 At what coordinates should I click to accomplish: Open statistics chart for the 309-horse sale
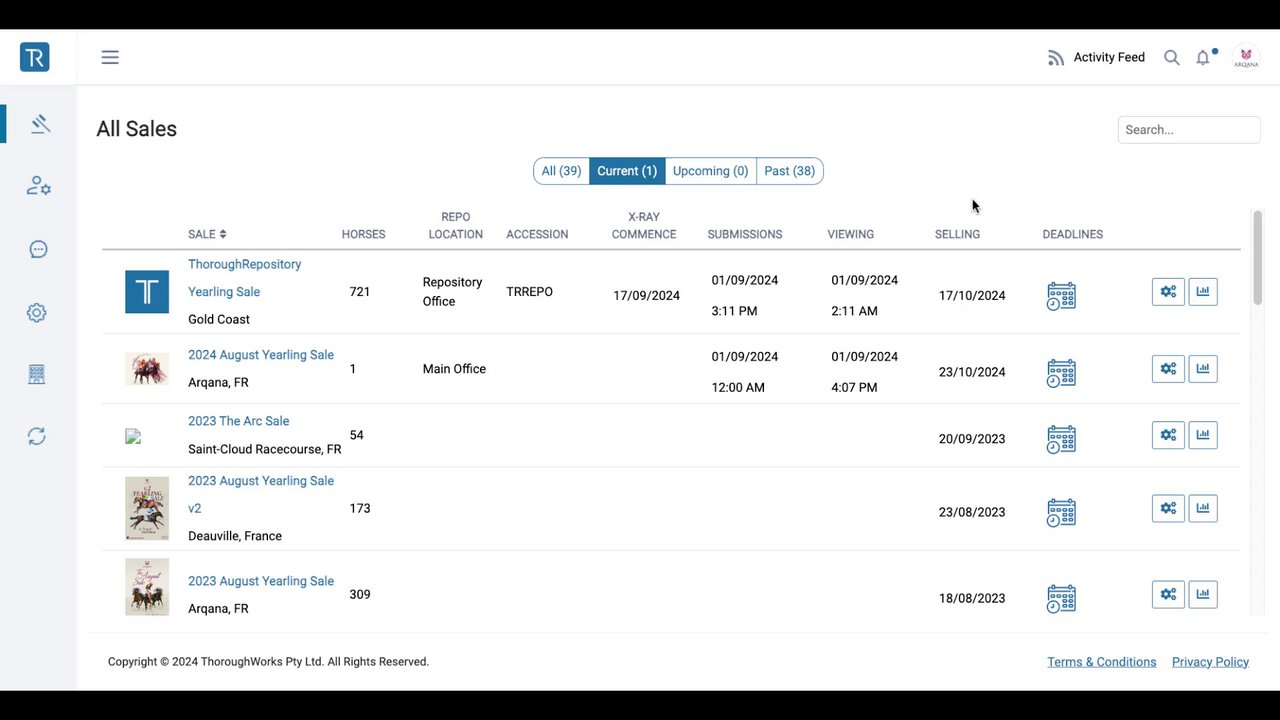[x=1203, y=594]
